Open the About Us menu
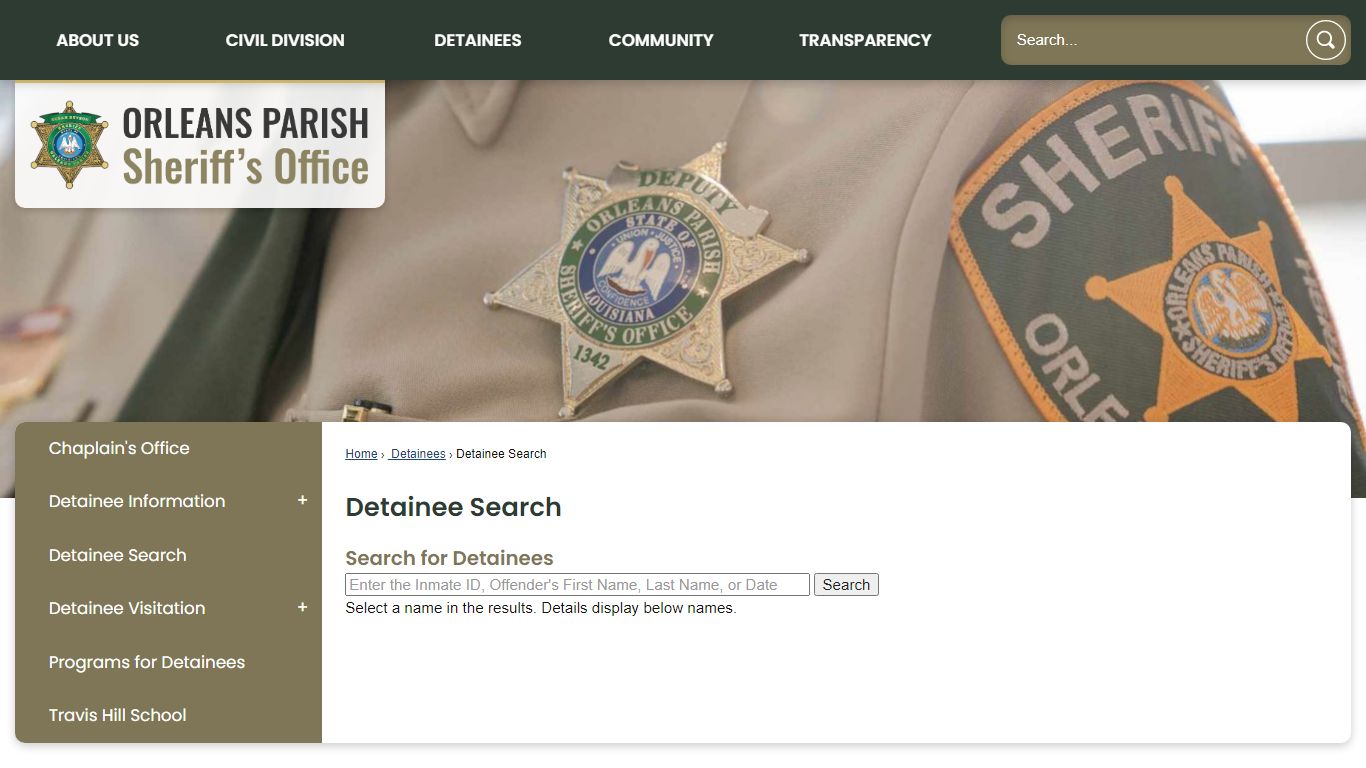Screen dimensions: 1366x768 pos(97,40)
